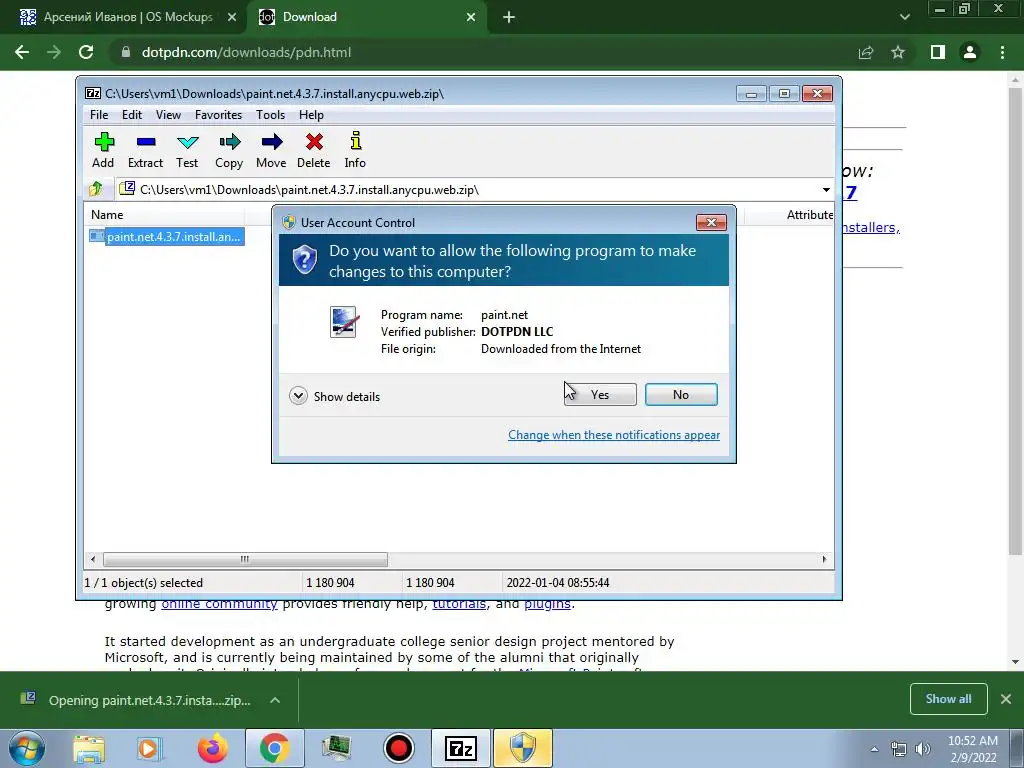Screen dimensions: 1024x768
Task: Click the volume speaker tray icon
Action: point(923,749)
